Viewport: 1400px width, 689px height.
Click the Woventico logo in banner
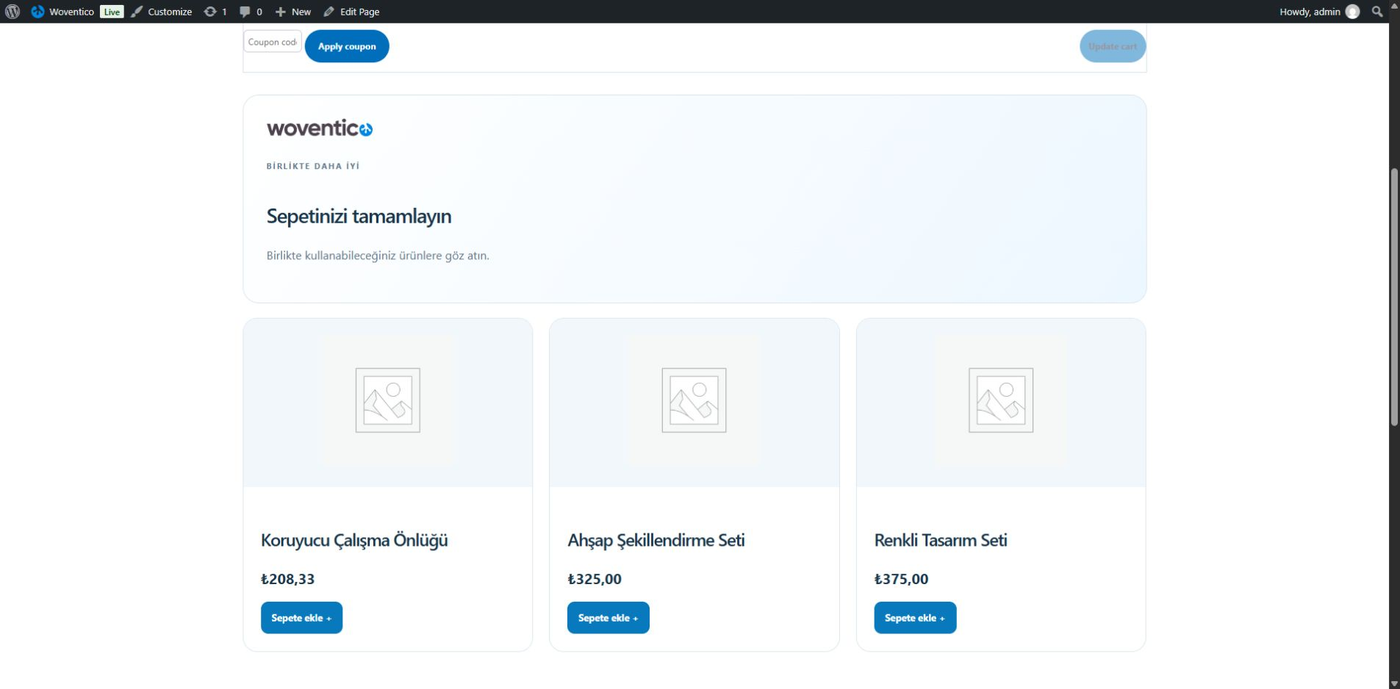[x=319, y=128]
